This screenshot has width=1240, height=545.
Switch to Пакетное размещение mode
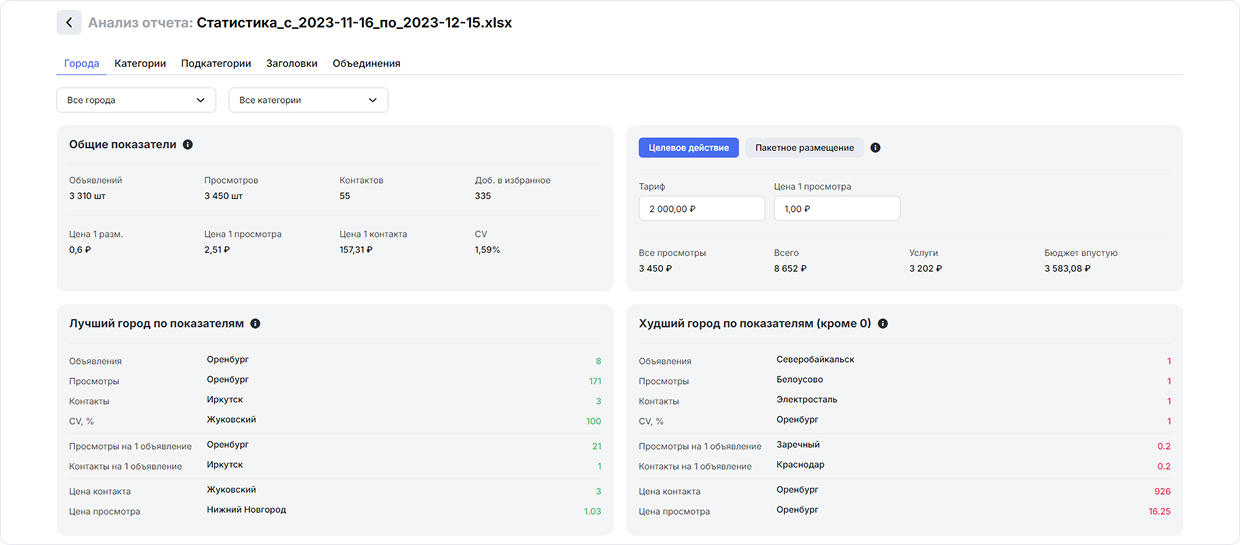point(804,148)
